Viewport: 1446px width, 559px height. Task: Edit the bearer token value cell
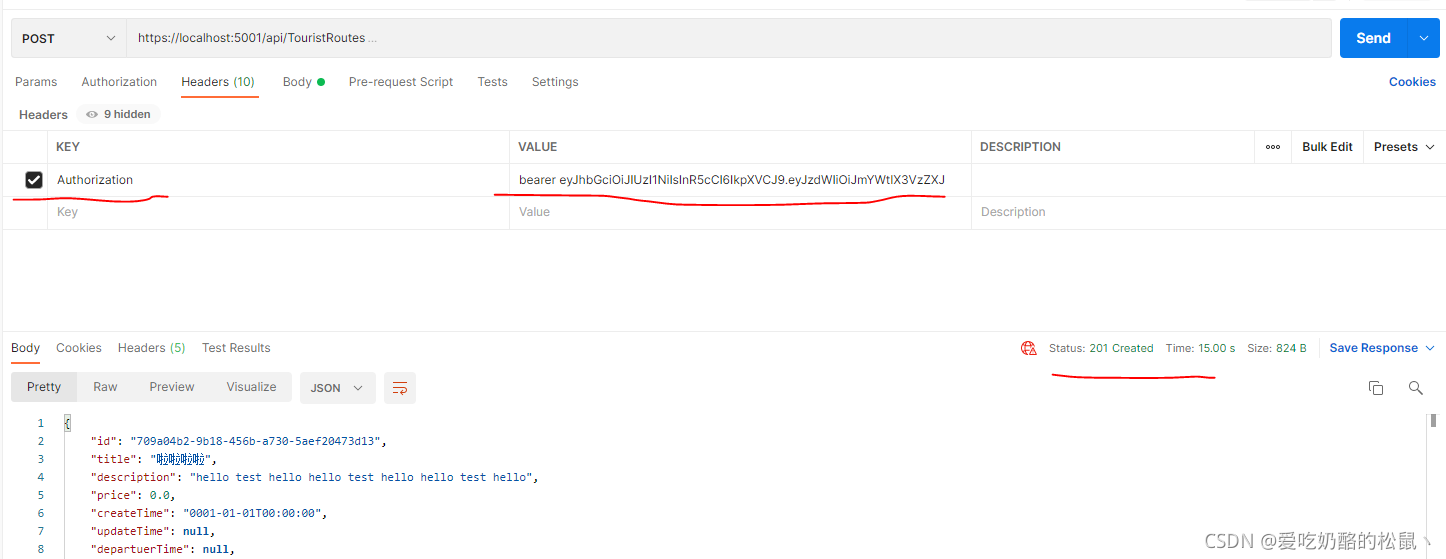pyautogui.click(x=740, y=180)
